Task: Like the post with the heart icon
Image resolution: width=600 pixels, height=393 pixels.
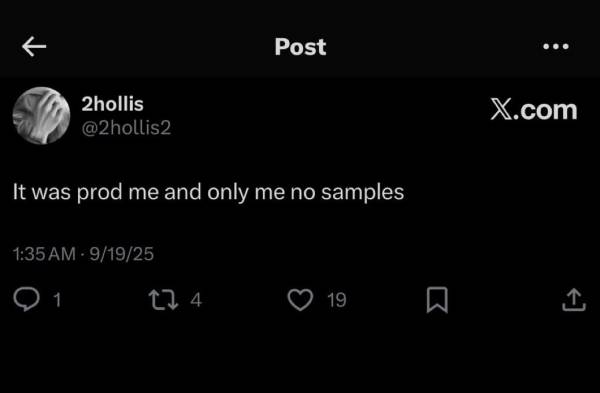Action: tap(300, 300)
